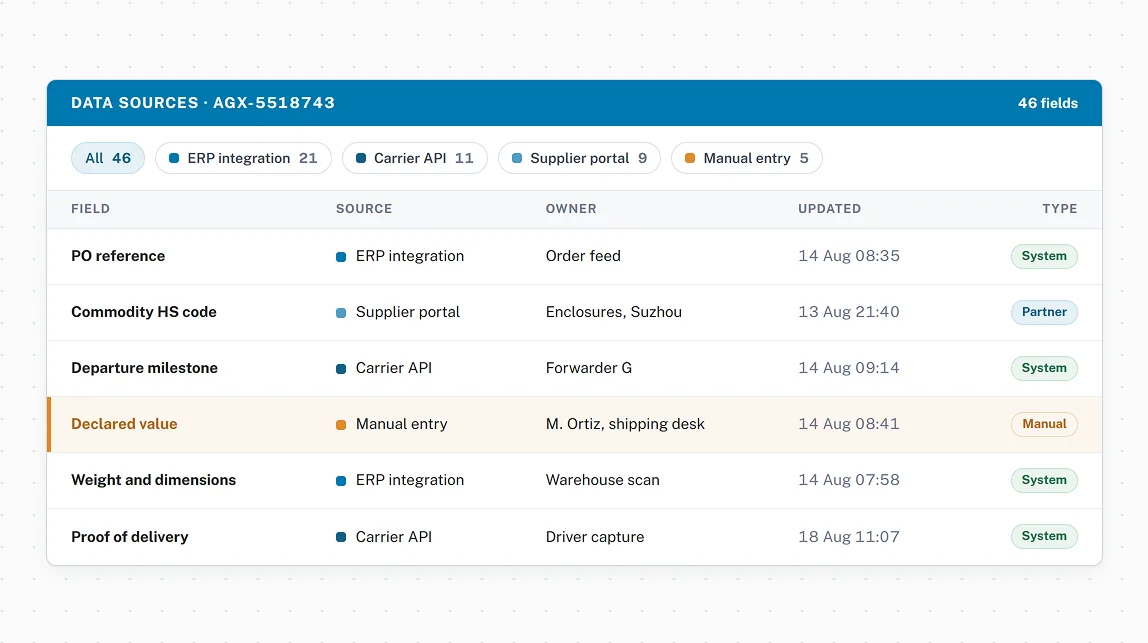Filter by Supplier portal chip

(x=579, y=158)
